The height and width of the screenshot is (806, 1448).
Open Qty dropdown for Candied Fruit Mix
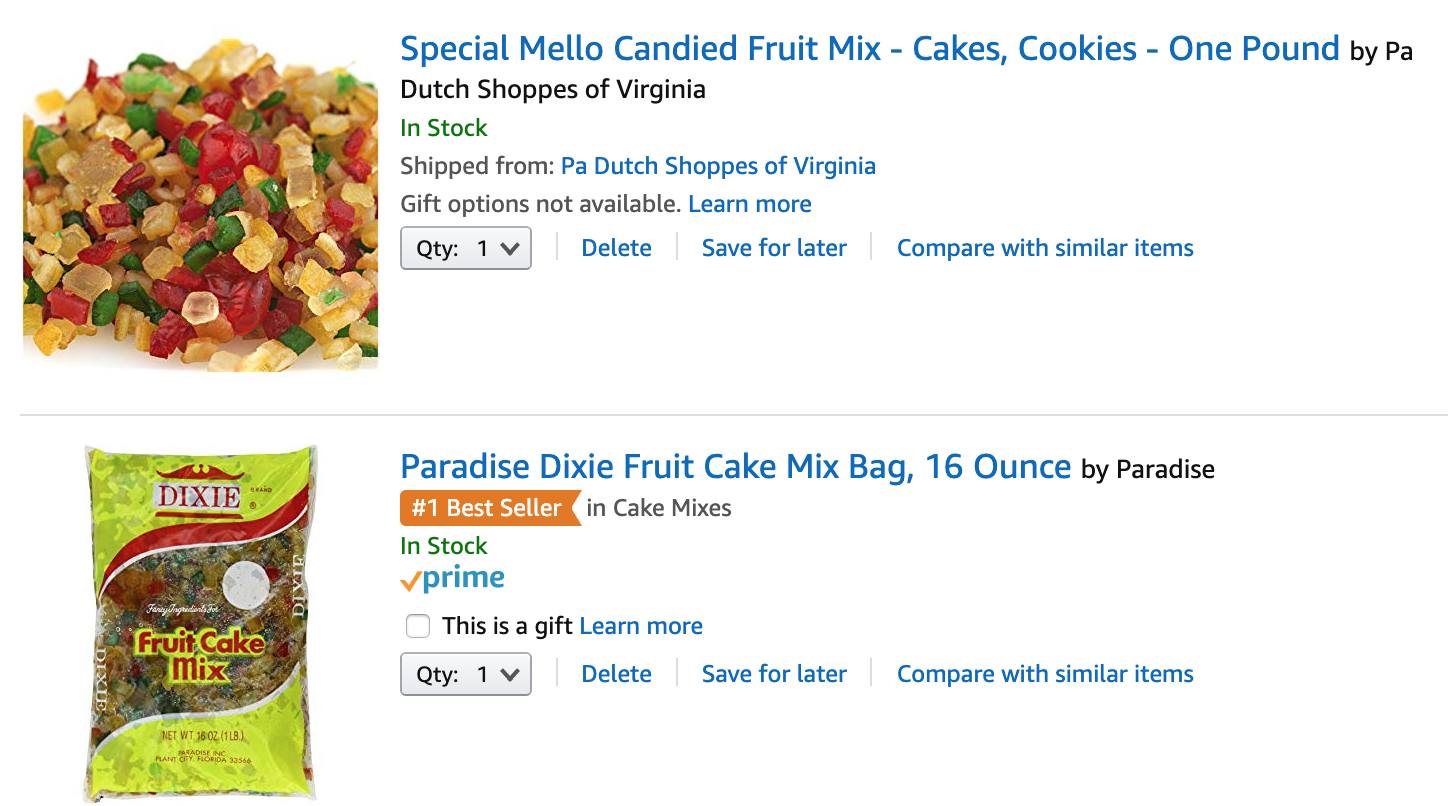click(x=465, y=248)
